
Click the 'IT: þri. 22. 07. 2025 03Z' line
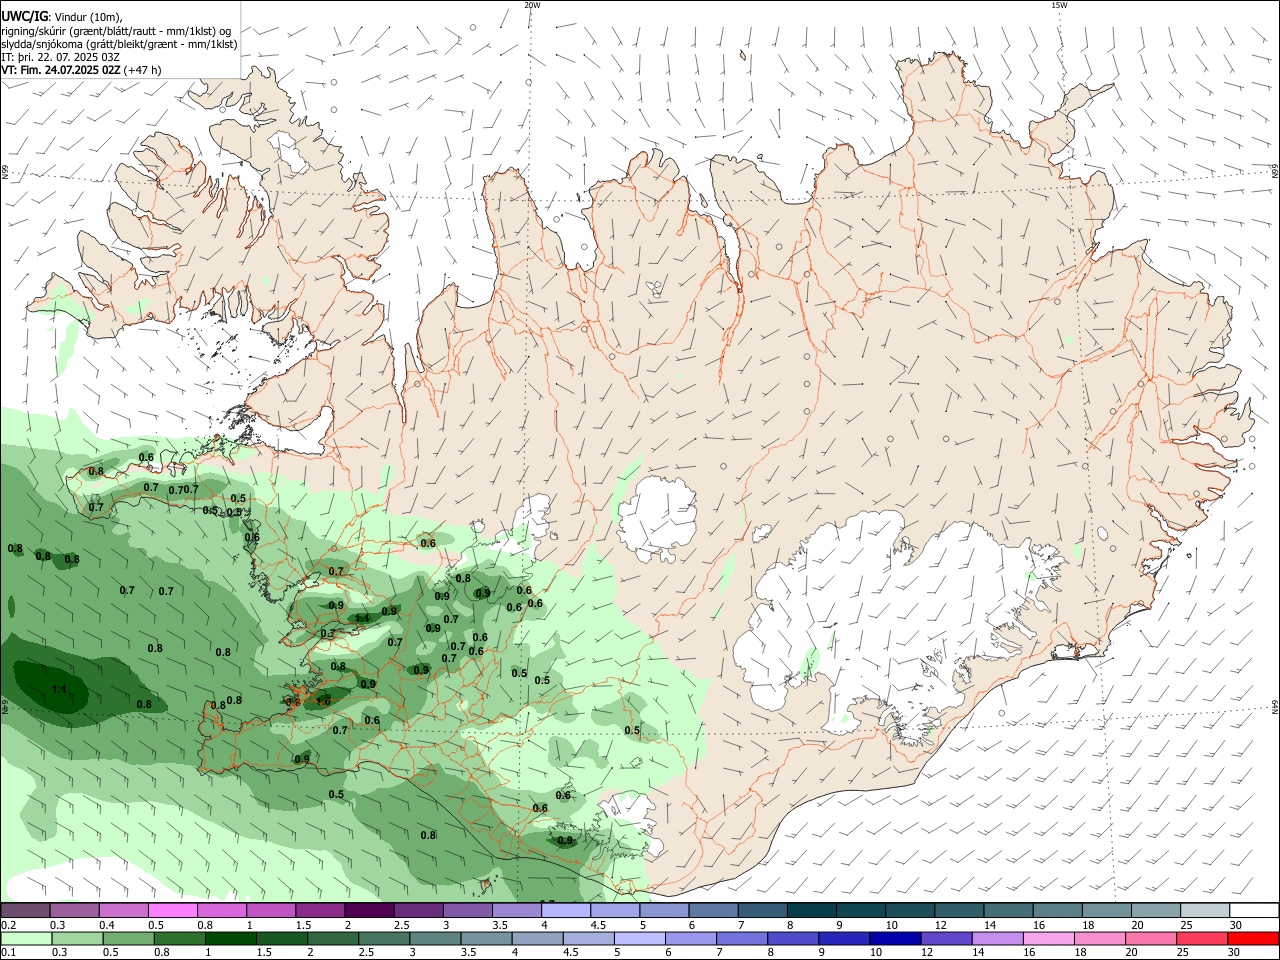coord(61,57)
